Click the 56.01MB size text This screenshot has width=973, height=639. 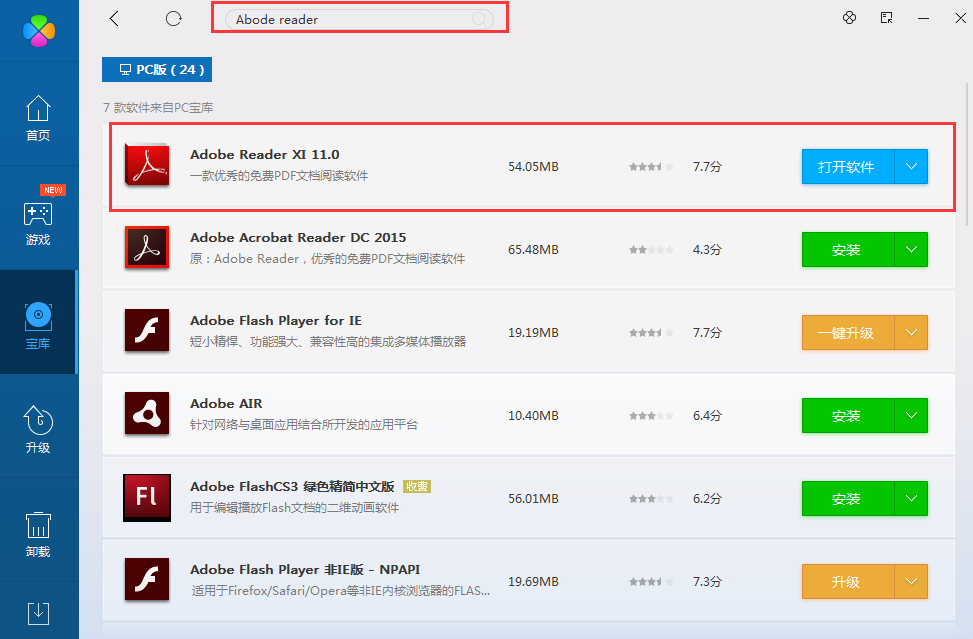[x=533, y=499]
